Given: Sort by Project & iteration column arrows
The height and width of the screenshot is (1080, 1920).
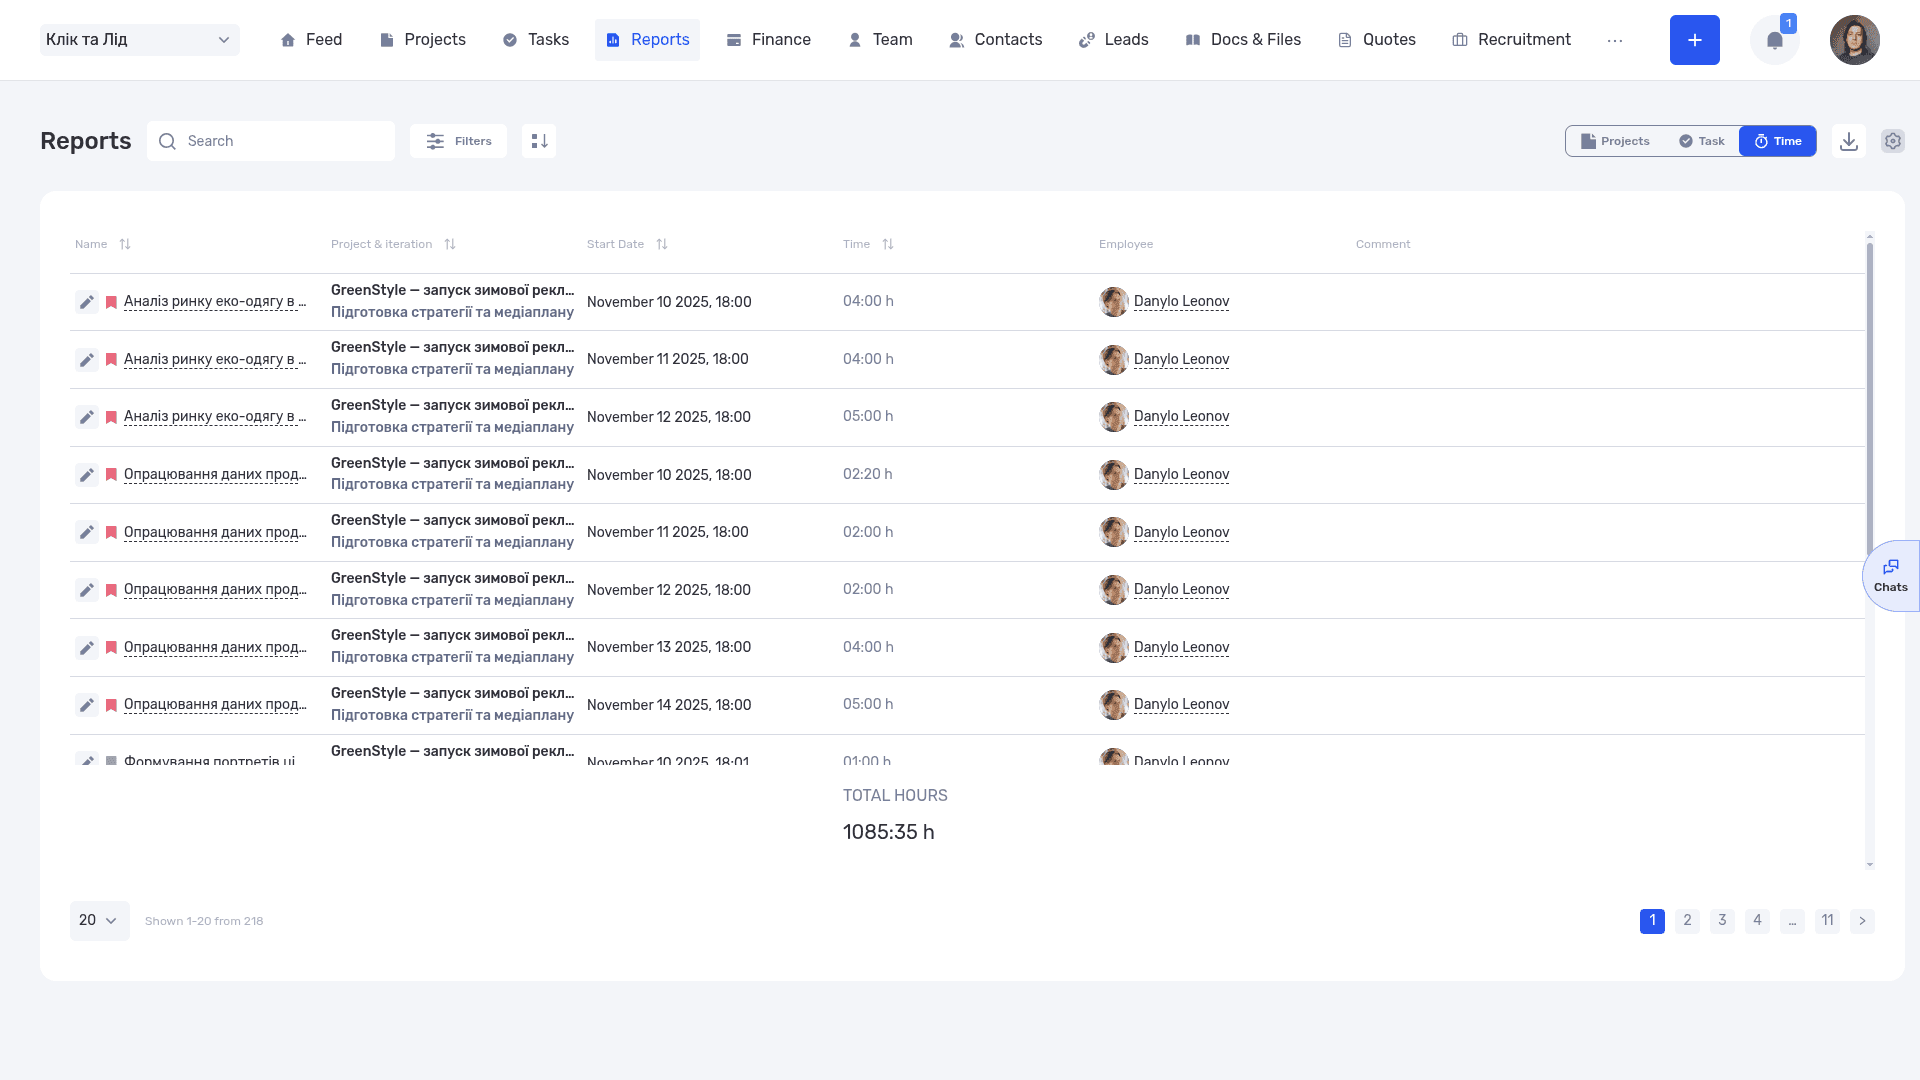Looking at the screenshot, I should point(450,244).
